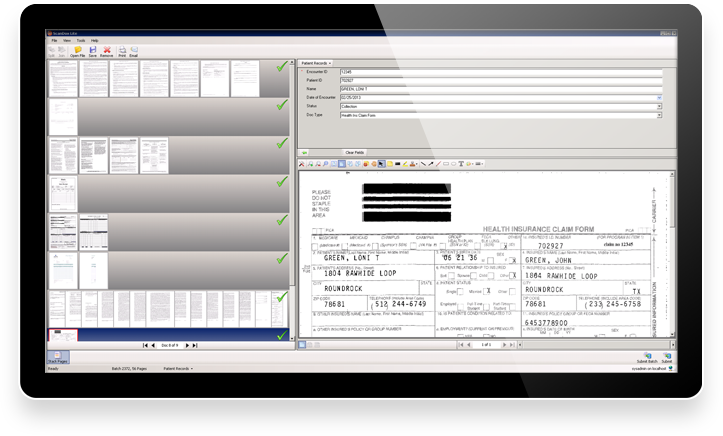Click the Save icon in toolbar
The width and height of the screenshot is (723, 436).
tap(92, 49)
